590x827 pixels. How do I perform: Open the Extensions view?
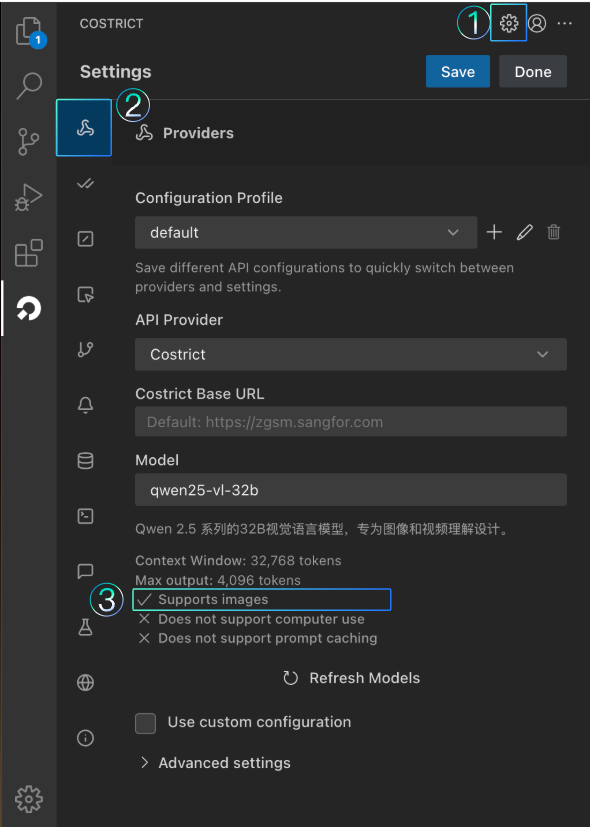pyautogui.click(x=28, y=253)
